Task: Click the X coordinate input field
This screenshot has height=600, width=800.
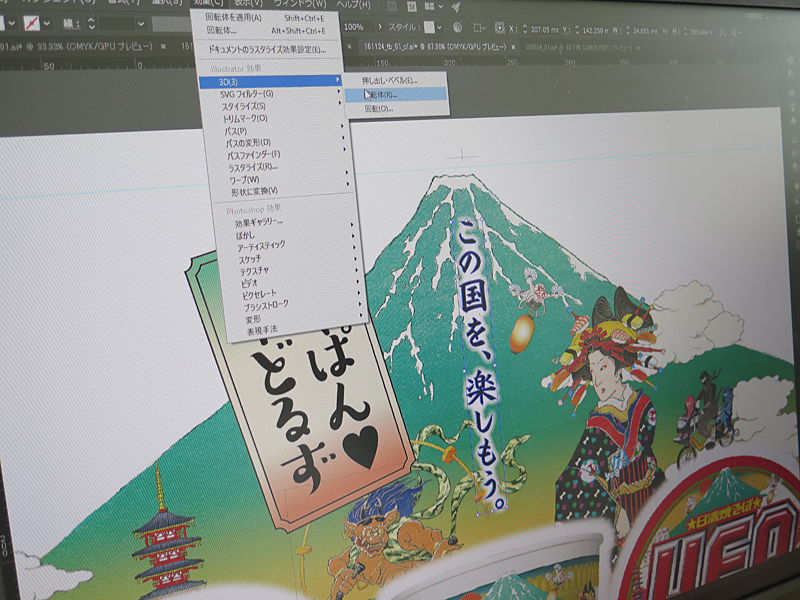Action: pyautogui.click(x=545, y=28)
